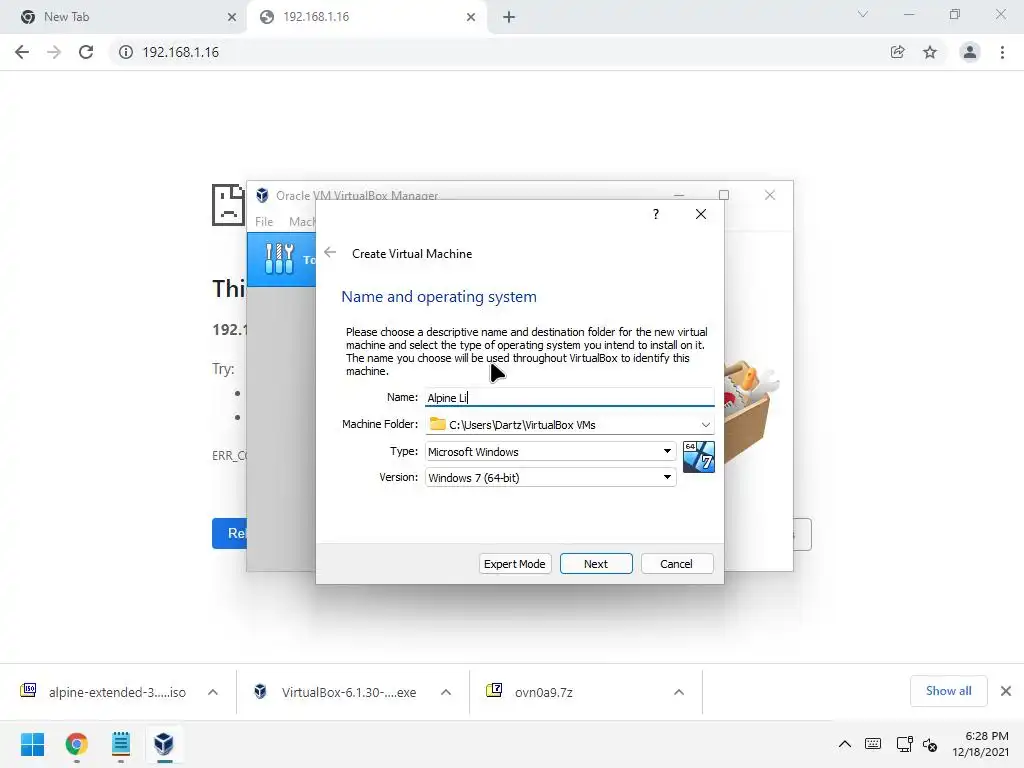Click the Notepad taskbar icon
1024x768 pixels.
coord(121,744)
